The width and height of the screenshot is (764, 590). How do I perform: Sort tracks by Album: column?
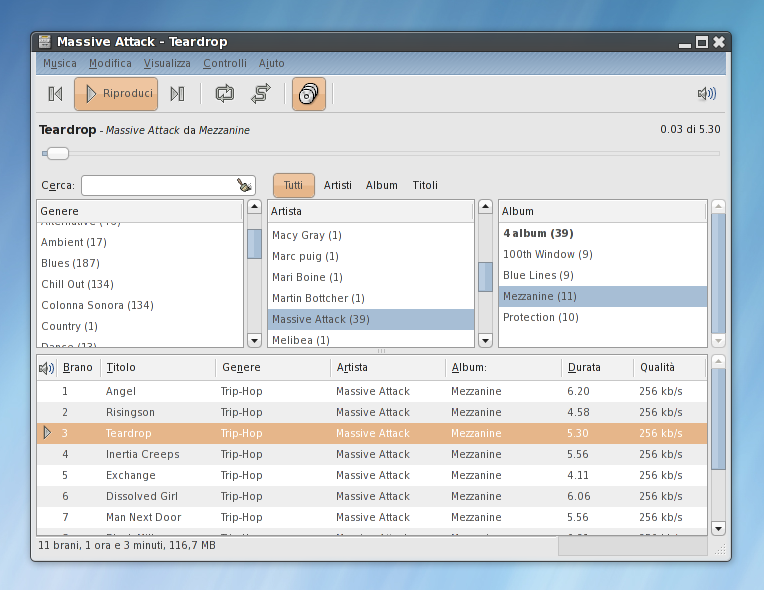pyautogui.click(x=503, y=367)
